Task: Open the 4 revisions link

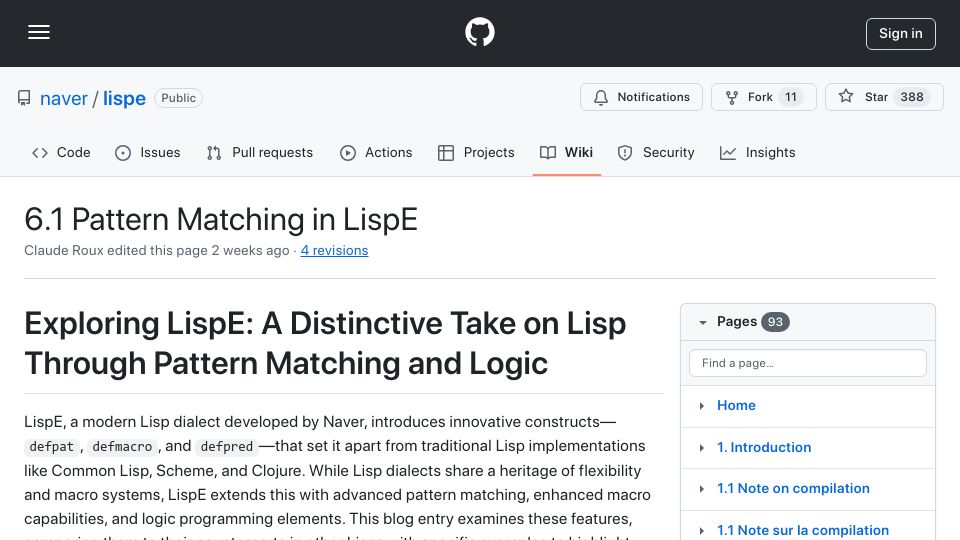Action: 334,250
